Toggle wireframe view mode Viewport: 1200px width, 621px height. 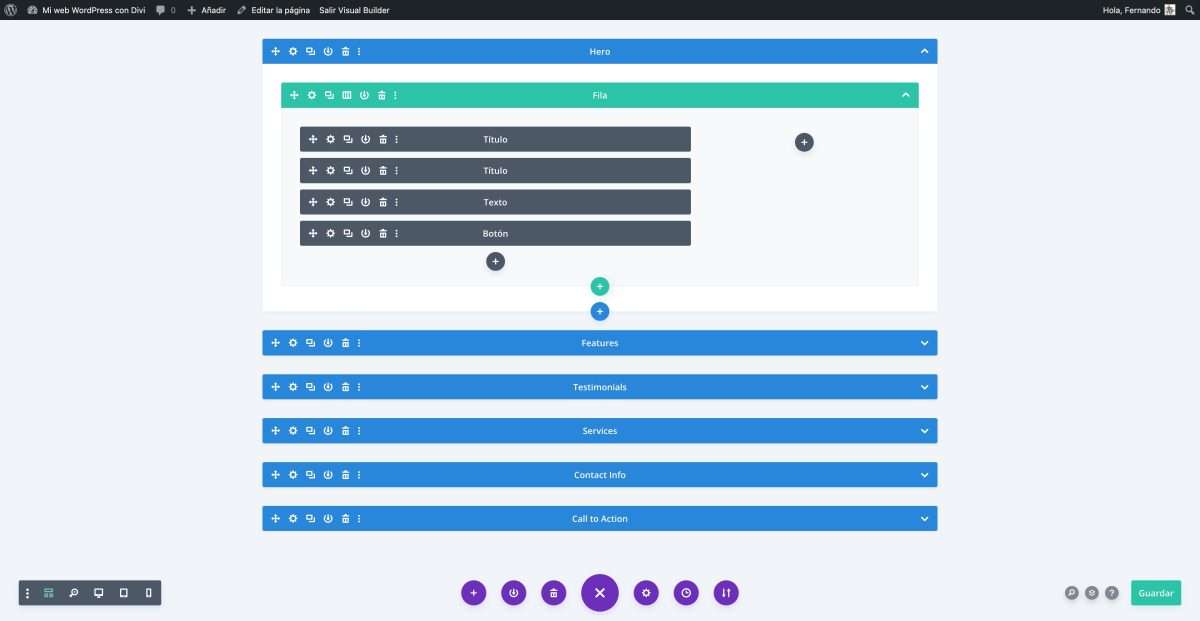(x=48, y=592)
